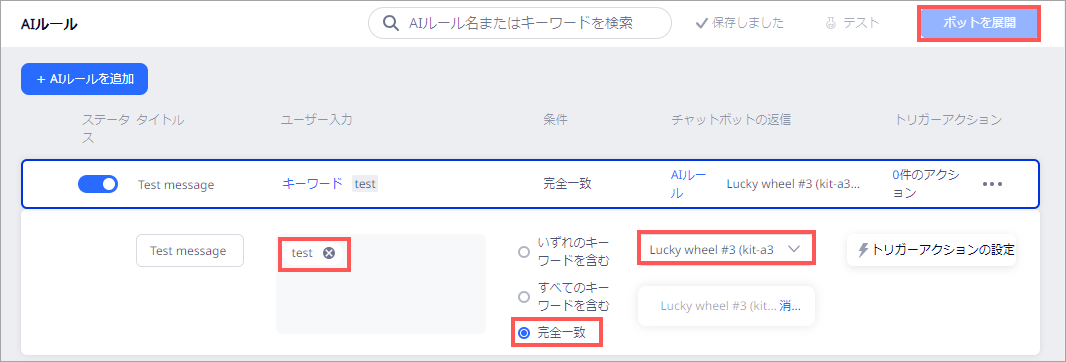The width and height of the screenshot is (1066, 362).
Task: Click the 0件のアクション link
Action: coord(926,184)
